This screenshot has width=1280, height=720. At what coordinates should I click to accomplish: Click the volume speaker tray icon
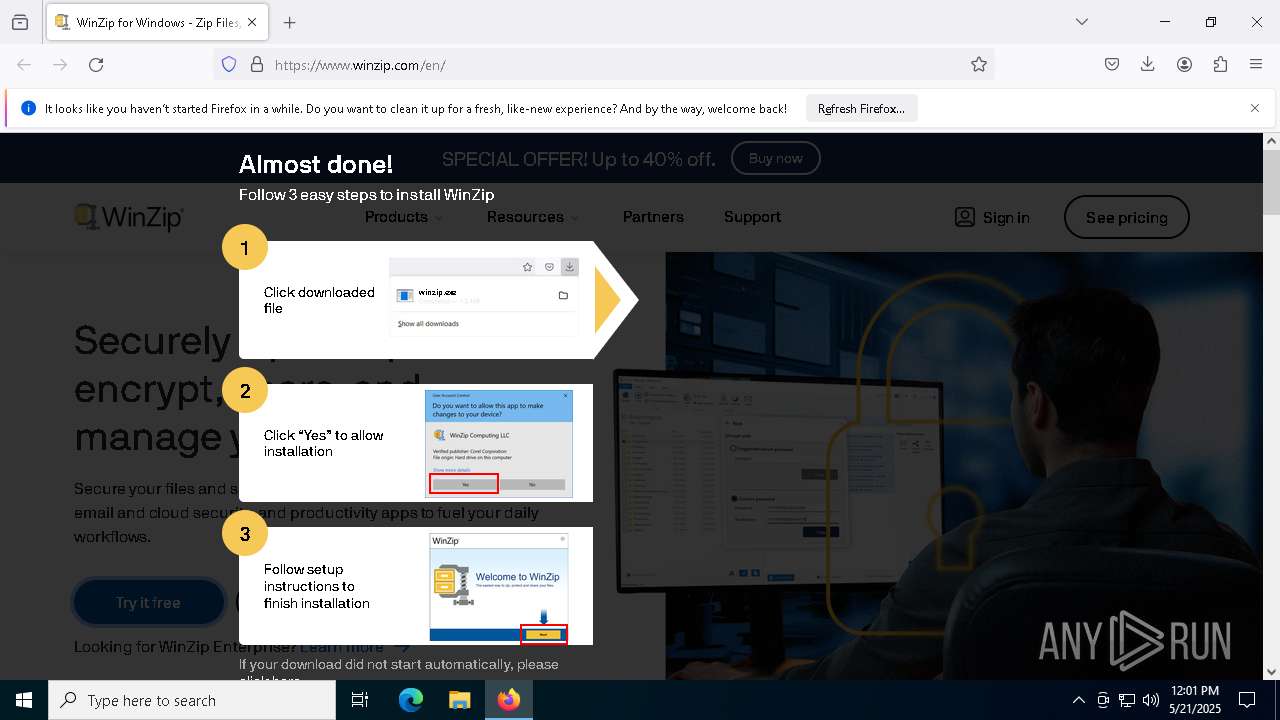point(1151,700)
